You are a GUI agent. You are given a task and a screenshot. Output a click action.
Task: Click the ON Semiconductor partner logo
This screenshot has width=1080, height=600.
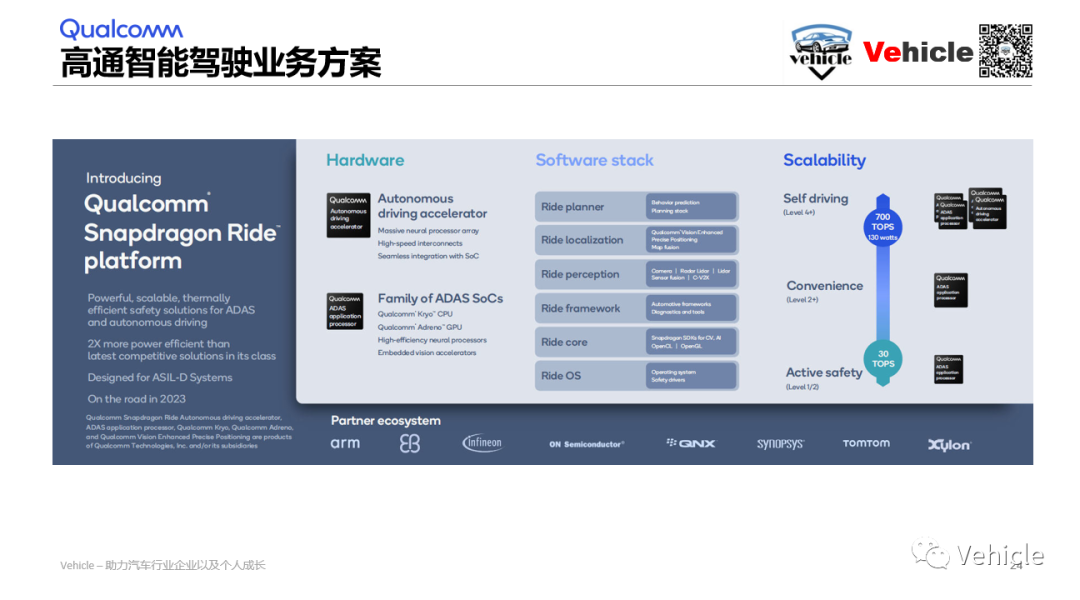click(x=586, y=444)
